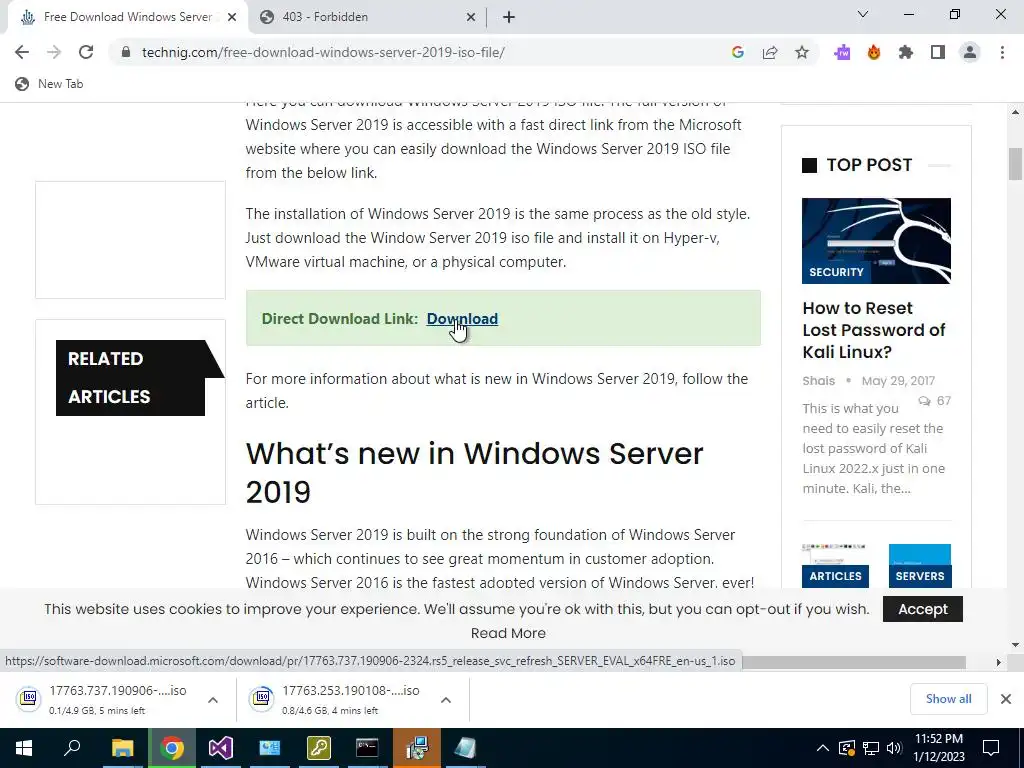
Task: Click horizontal scroll right arrow
Action: tap(998, 662)
